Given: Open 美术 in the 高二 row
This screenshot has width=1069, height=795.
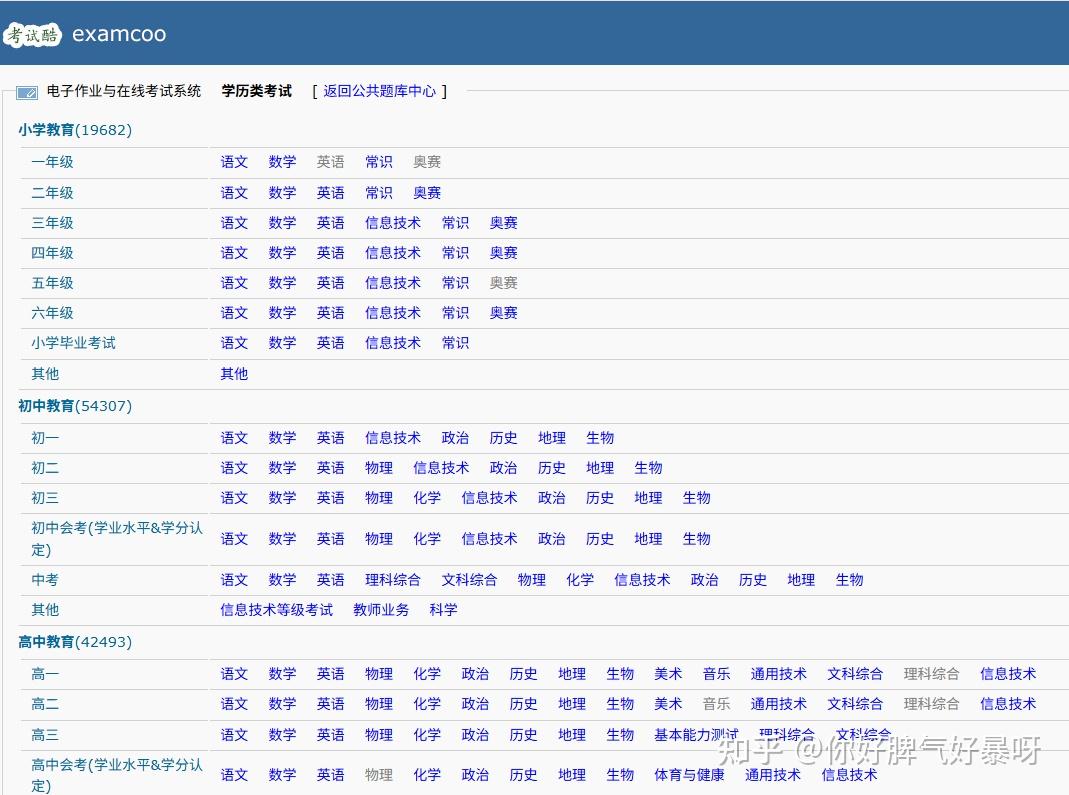Looking at the screenshot, I should coord(668,704).
